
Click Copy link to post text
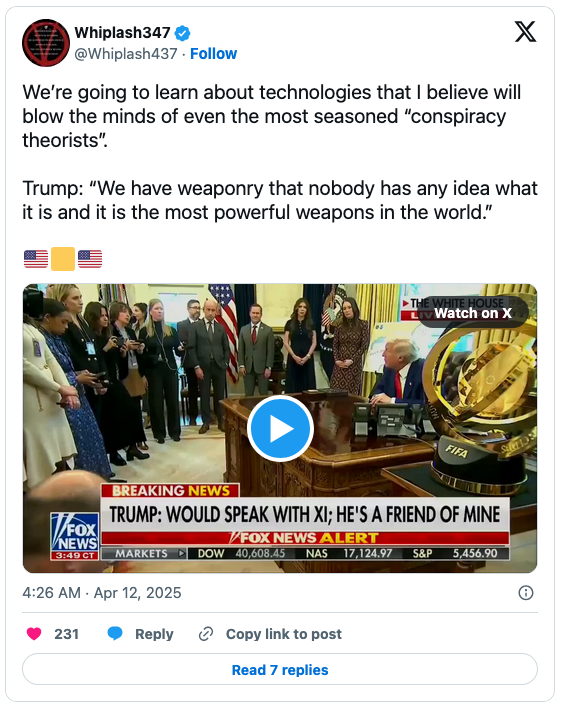click(283, 634)
